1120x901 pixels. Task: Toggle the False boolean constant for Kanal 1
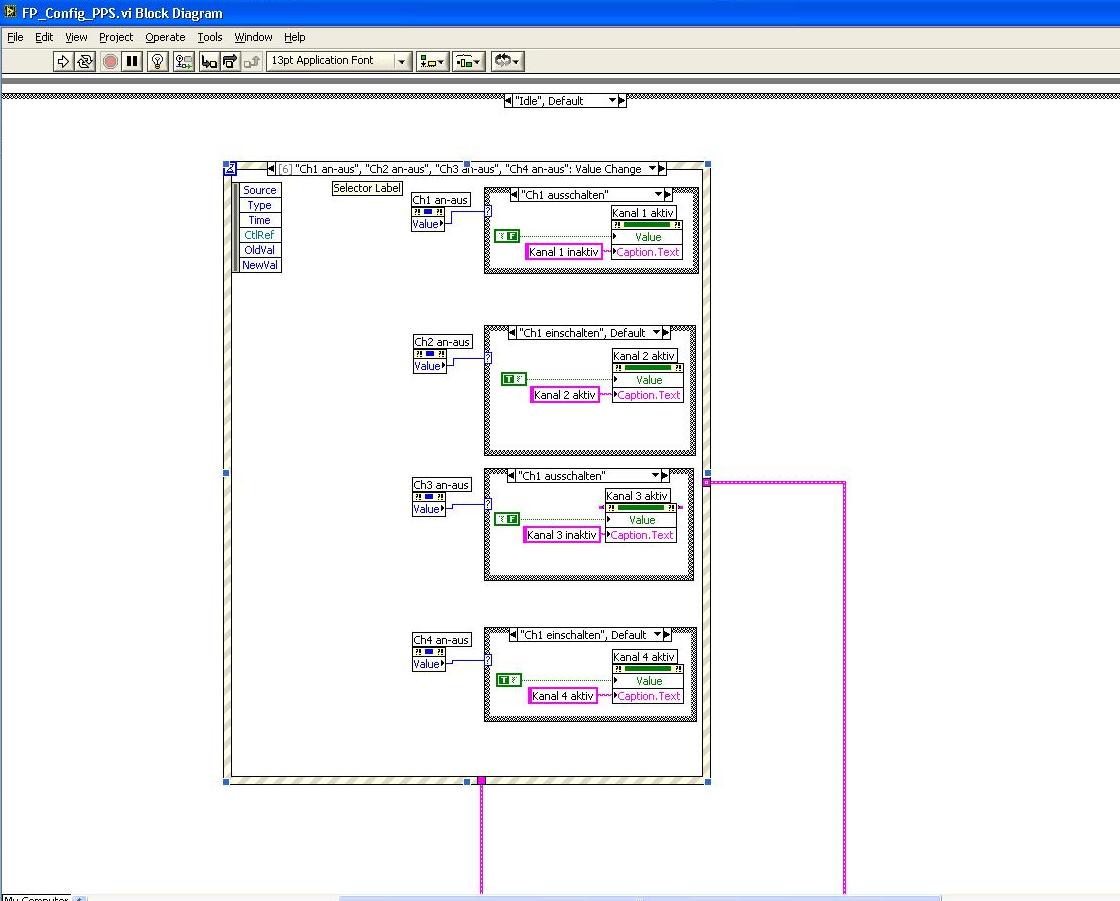click(x=507, y=236)
